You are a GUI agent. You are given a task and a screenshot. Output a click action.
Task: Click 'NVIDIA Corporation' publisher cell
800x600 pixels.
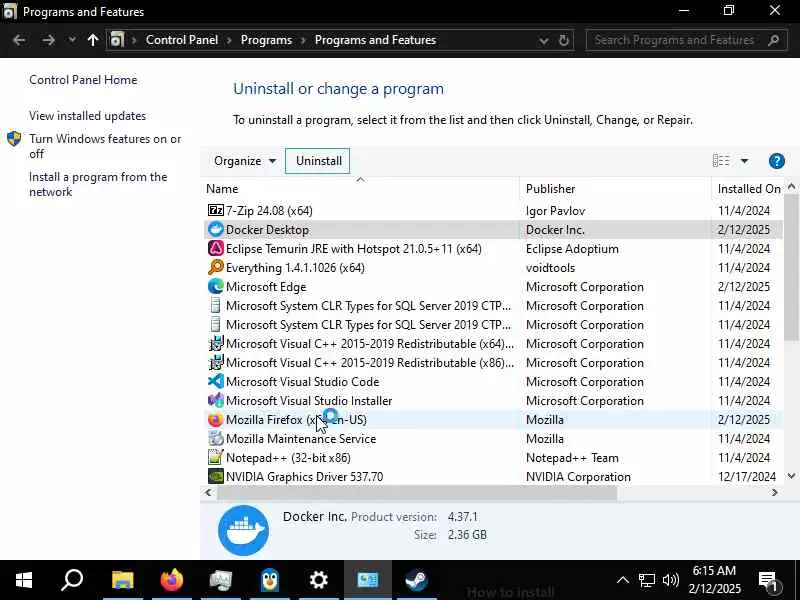coord(578,477)
